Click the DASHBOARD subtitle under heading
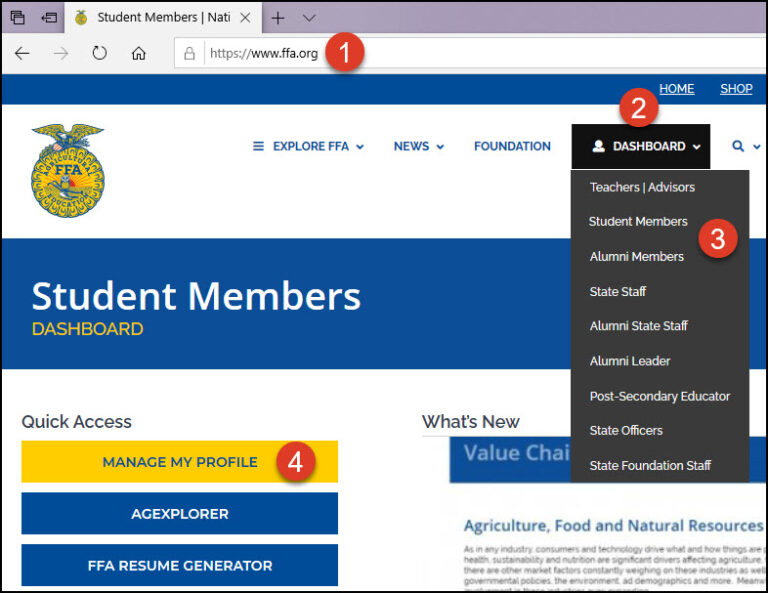 coord(88,329)
